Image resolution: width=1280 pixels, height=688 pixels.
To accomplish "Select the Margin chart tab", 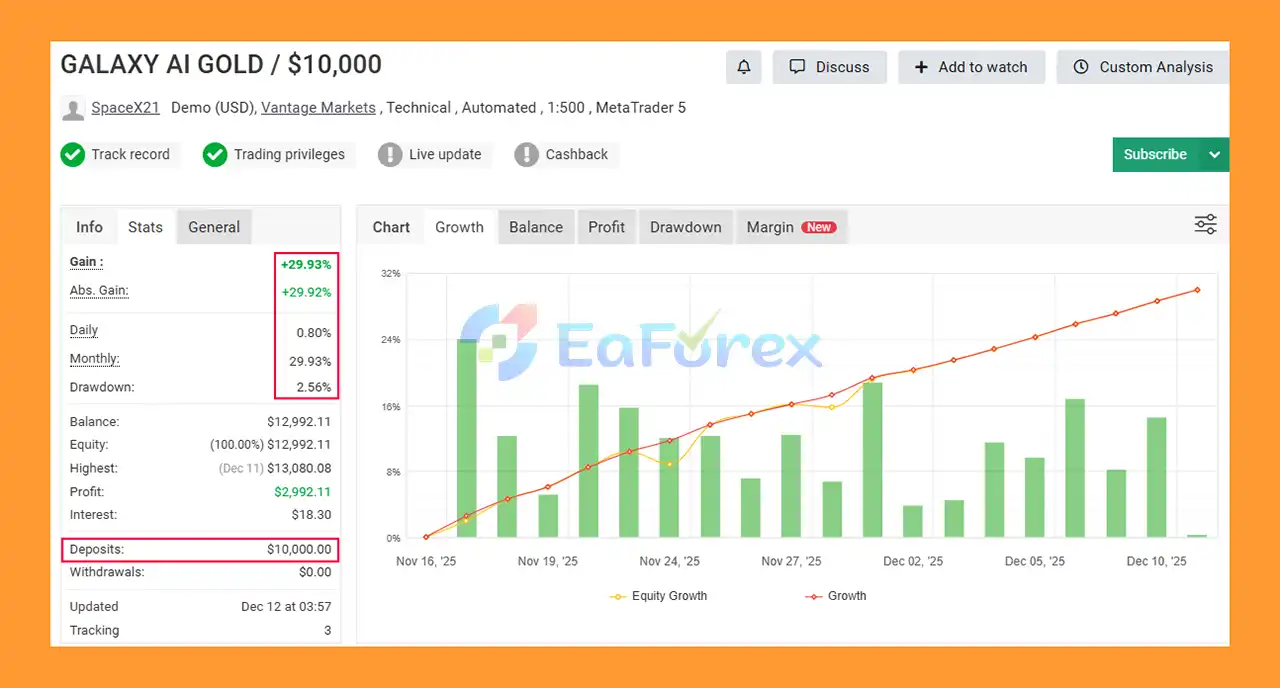I will point(790,227).
